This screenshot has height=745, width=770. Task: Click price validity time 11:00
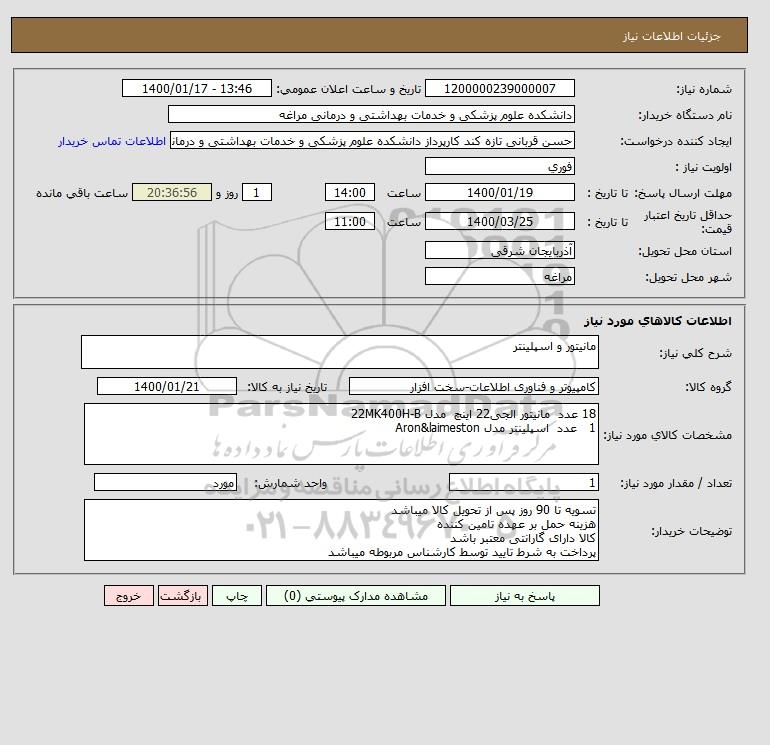click(x=350, y=221)
